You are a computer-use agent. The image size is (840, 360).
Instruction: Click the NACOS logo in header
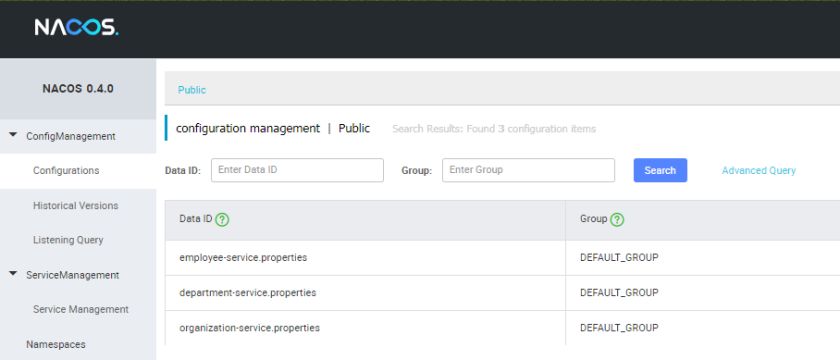coord(76,27)
